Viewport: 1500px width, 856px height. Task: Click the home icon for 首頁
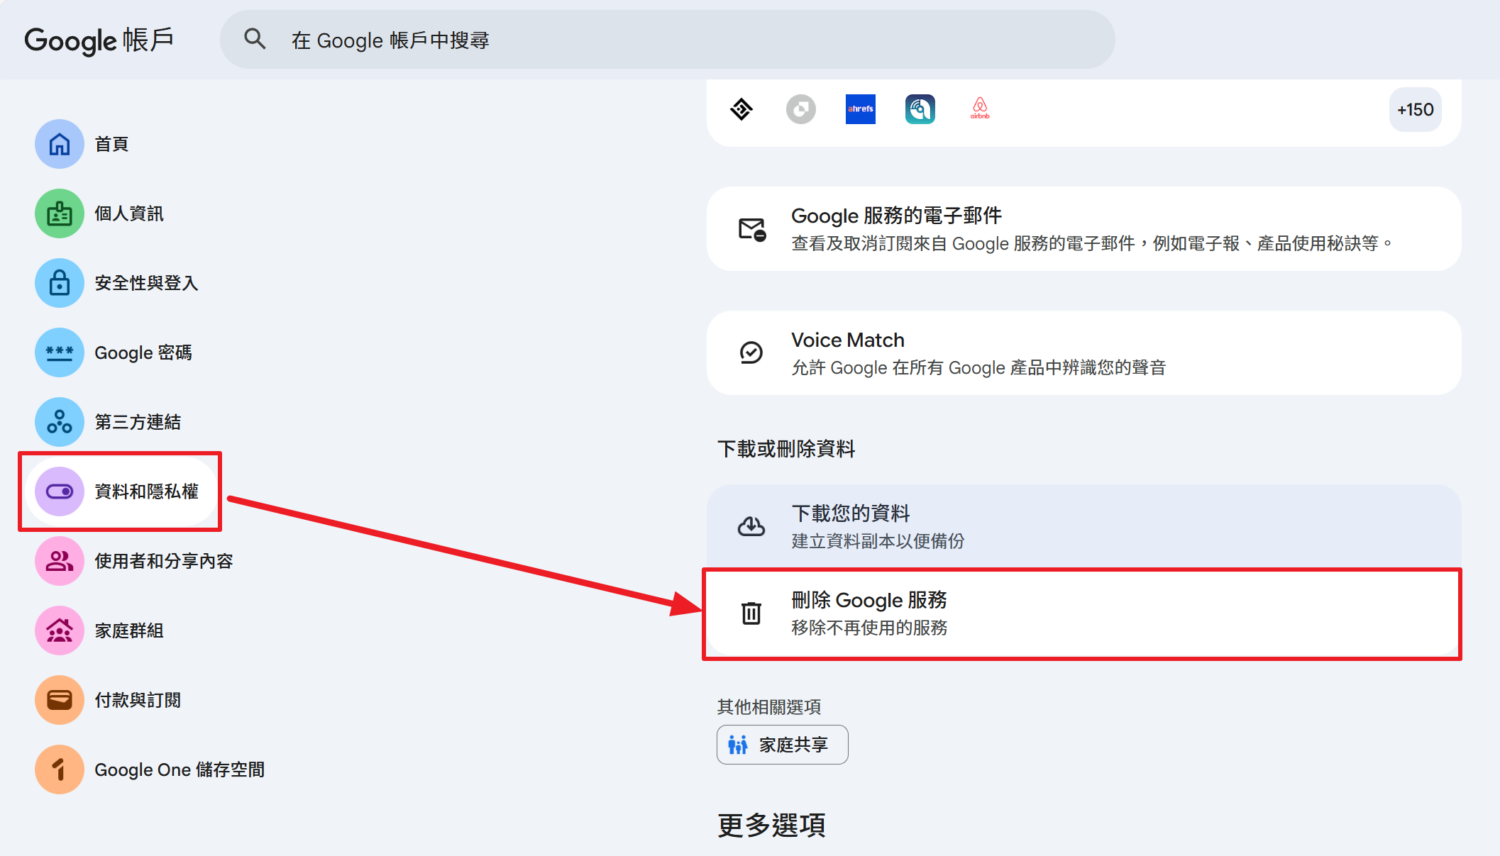(60, 144)
